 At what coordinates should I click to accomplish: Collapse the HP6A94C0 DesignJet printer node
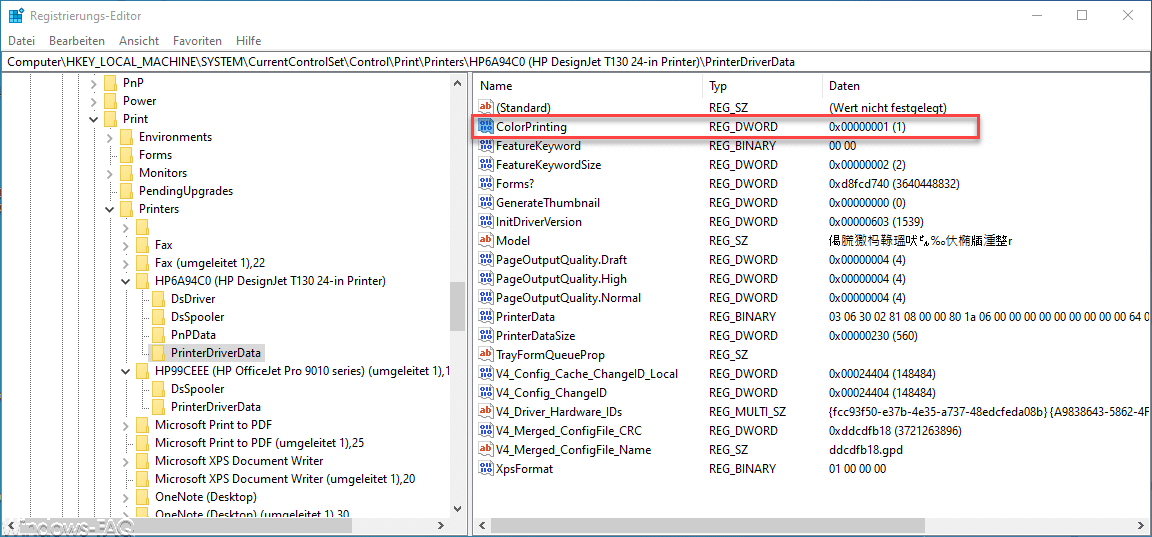tap(126, 281)
